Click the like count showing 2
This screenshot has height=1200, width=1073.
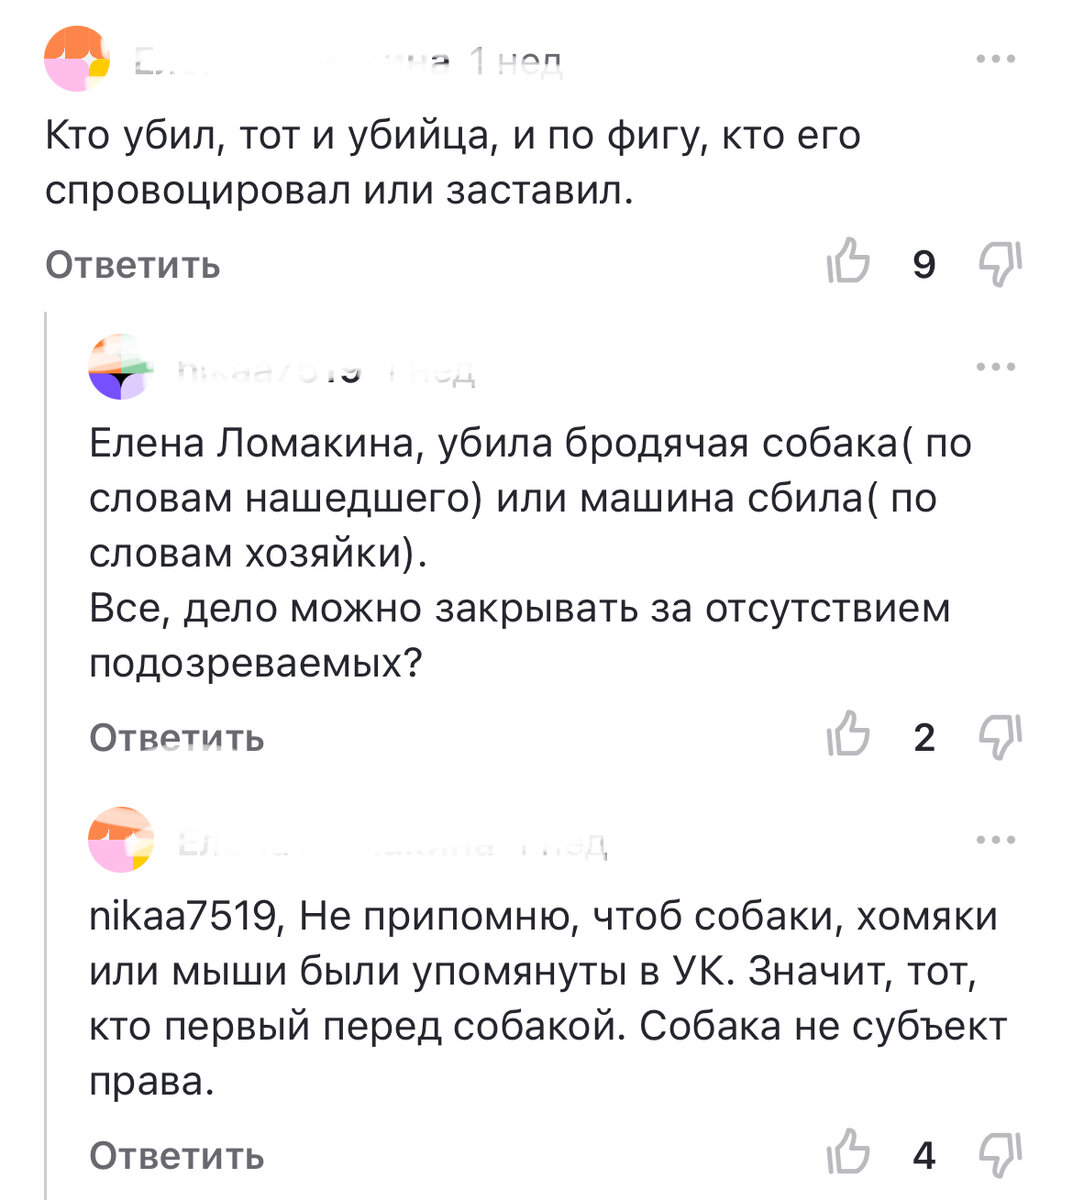tap(925, 738)
